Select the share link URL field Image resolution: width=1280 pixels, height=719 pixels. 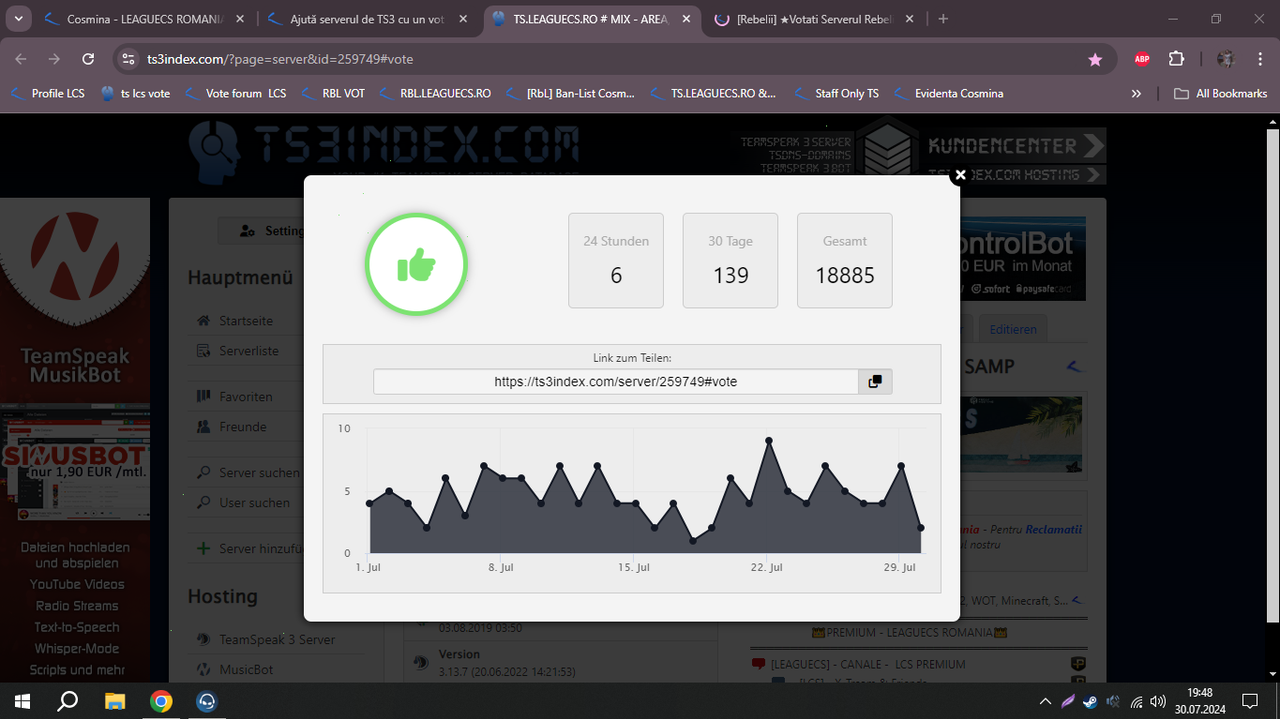tap(616, 382)
